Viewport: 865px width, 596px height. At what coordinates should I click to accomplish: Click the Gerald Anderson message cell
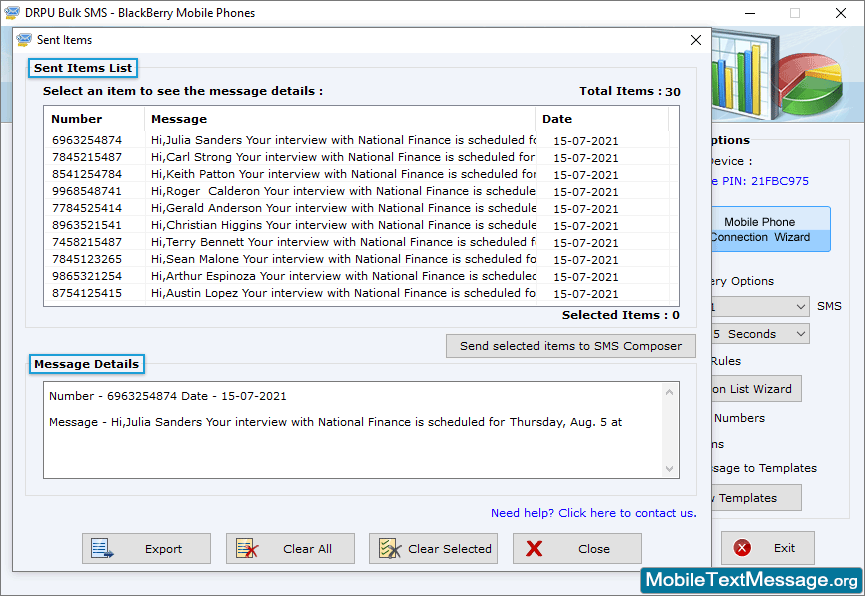343,208
